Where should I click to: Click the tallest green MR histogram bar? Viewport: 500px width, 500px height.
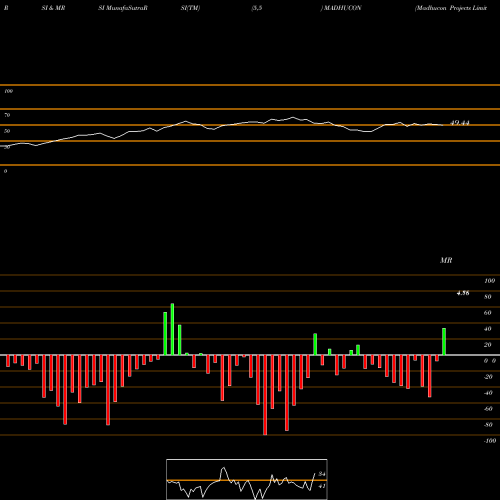coord(172,329)
